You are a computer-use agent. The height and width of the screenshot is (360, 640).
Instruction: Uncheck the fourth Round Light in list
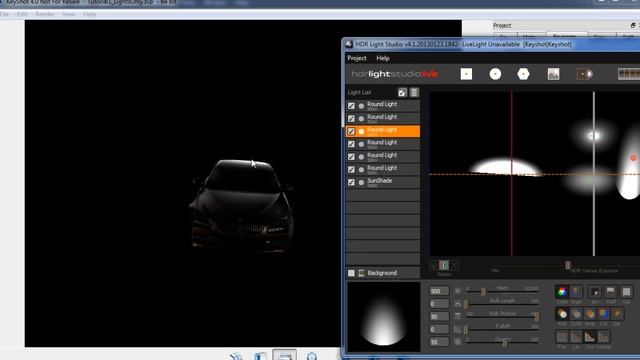click(x=351, y=144)
